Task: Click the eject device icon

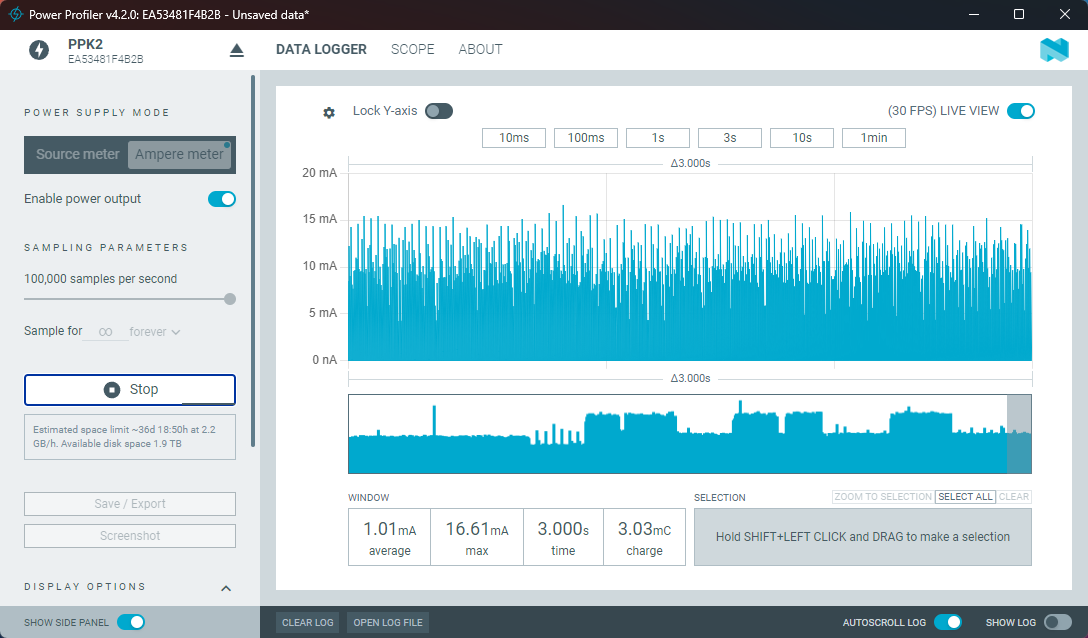Action: 237,50
